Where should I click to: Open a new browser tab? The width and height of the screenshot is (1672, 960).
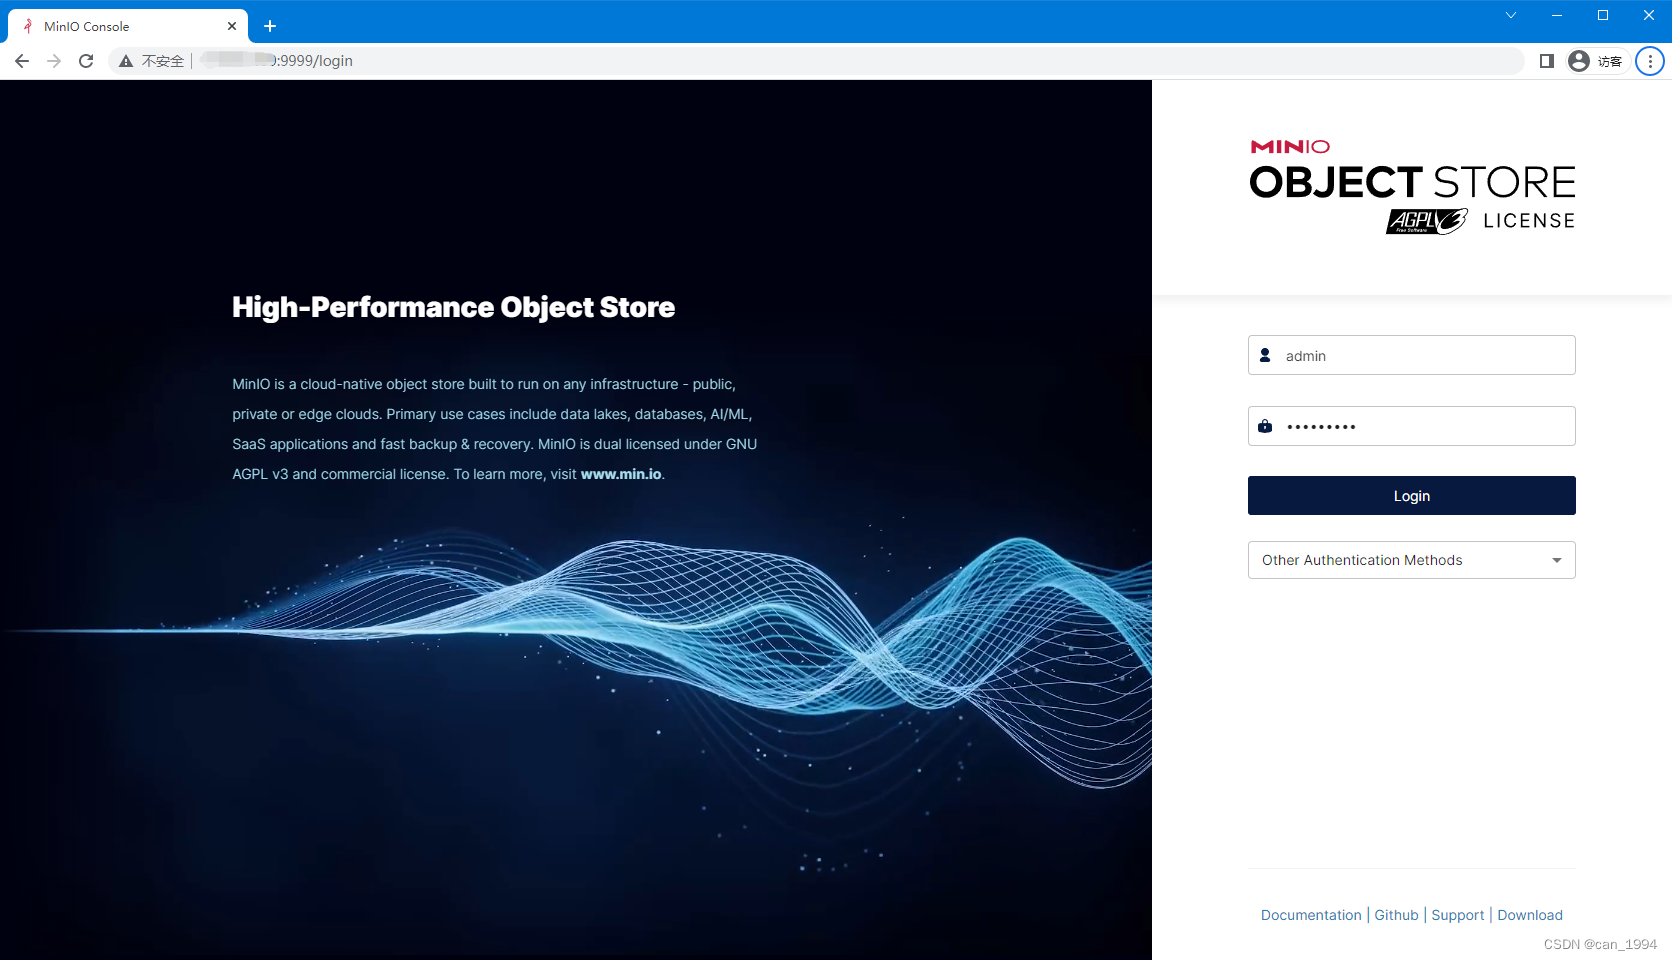(270, 26)
